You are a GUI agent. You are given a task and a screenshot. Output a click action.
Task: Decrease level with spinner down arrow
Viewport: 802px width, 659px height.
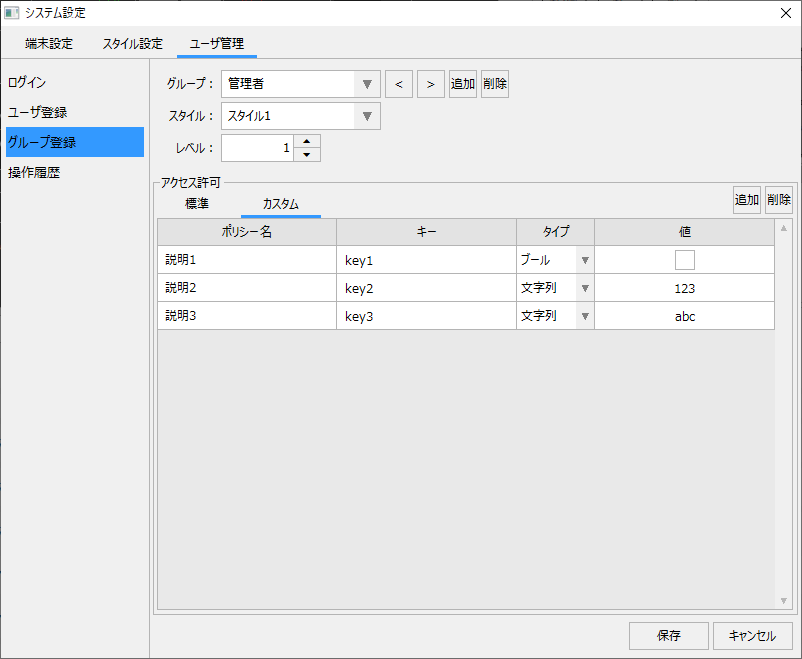click(307, 155)
